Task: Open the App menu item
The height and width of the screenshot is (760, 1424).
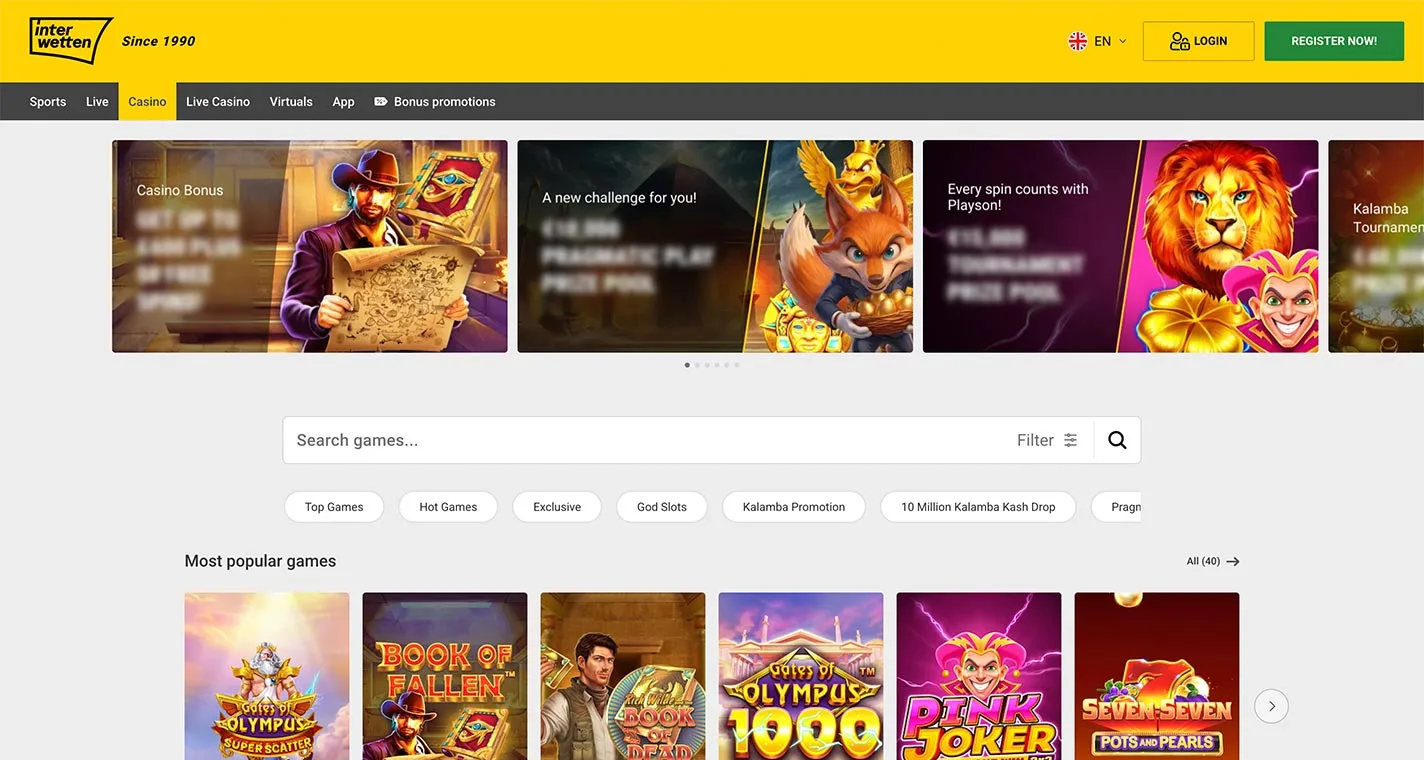Action: pyautogui.click(x=343, y=102)
